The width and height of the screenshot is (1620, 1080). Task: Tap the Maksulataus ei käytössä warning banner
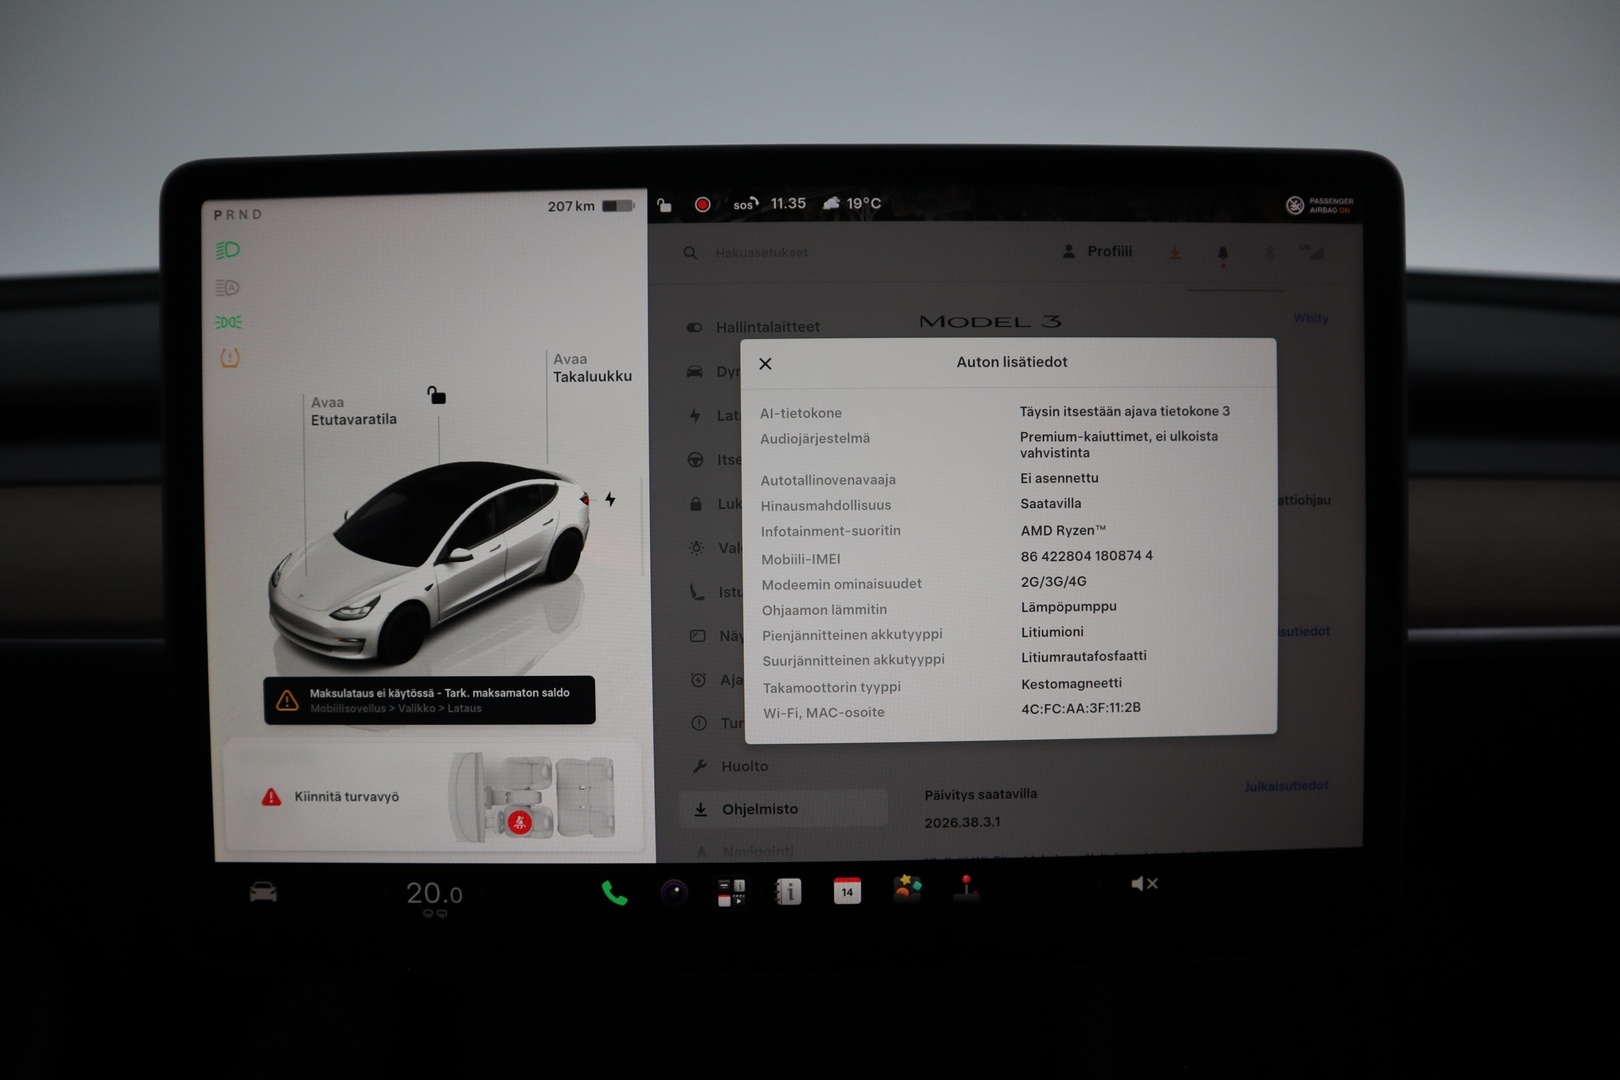[x=429, y=700]
